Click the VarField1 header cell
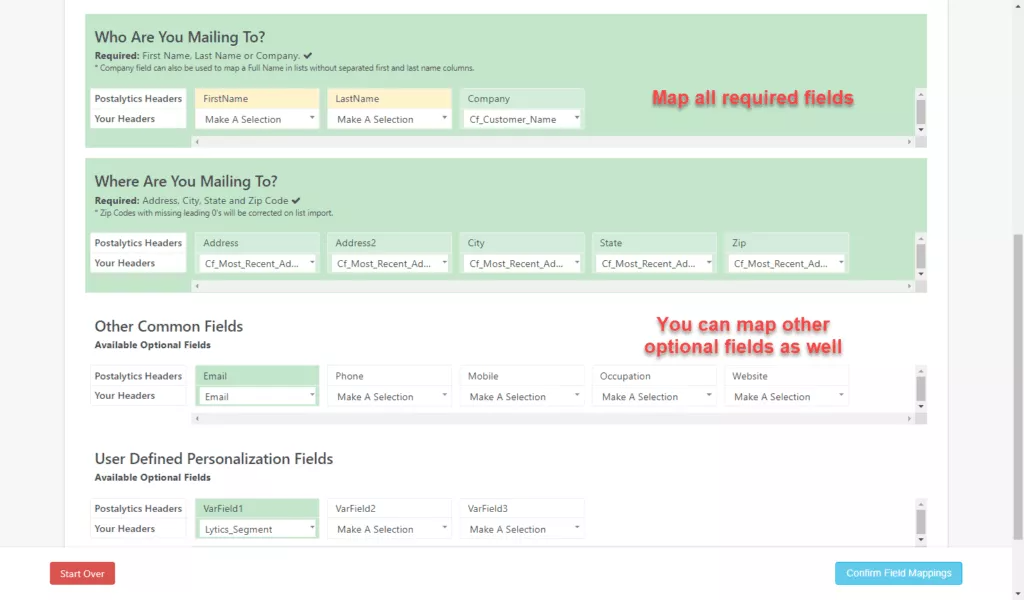This screenshot has height=600, width=1024. coord(257,509)
